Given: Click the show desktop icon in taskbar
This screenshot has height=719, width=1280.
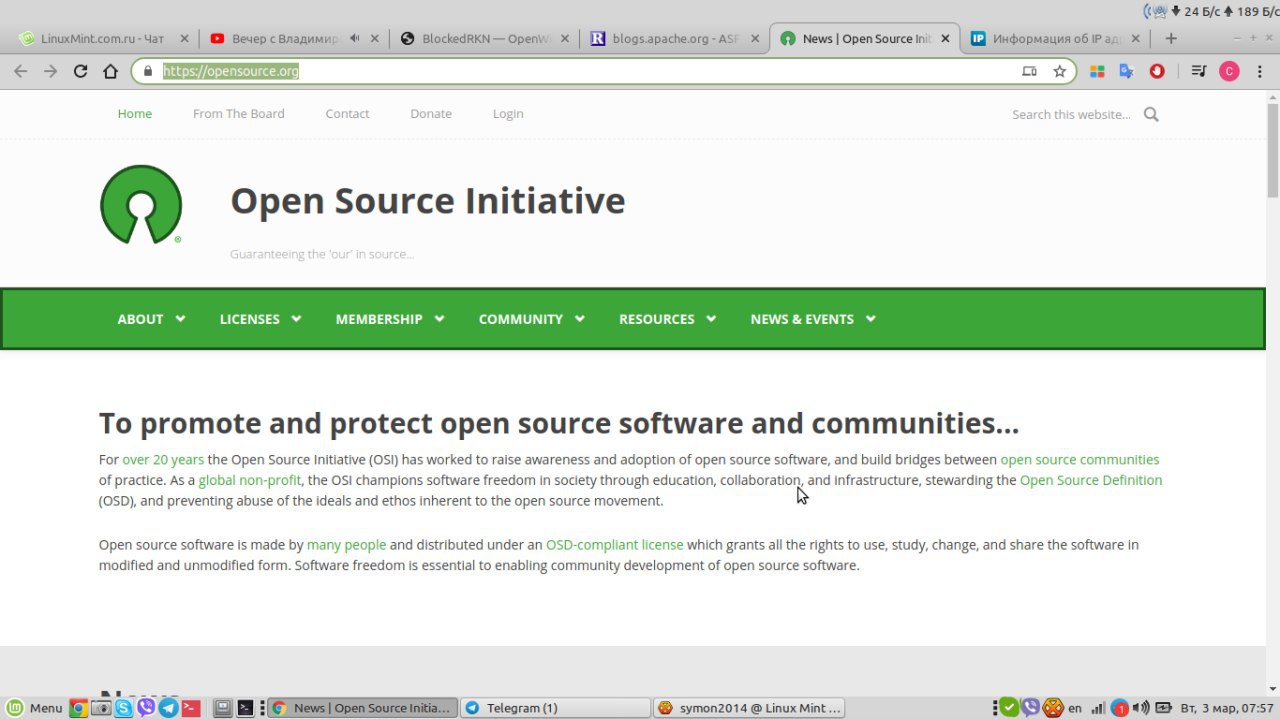Looking at the screenshot, I should coord(223,708).
